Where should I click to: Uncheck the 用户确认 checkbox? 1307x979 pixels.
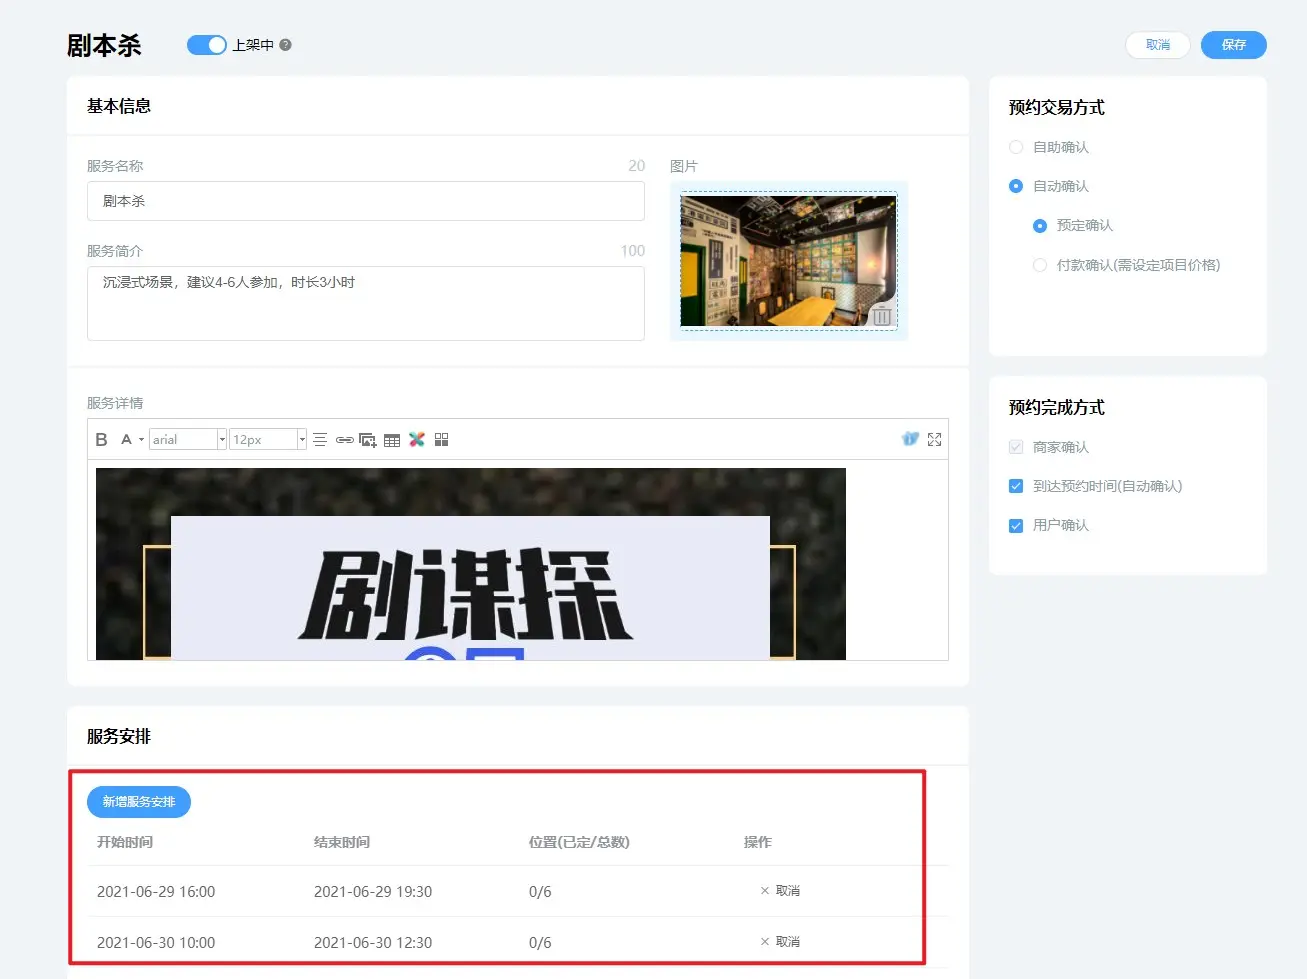(x=1016, y=526)
